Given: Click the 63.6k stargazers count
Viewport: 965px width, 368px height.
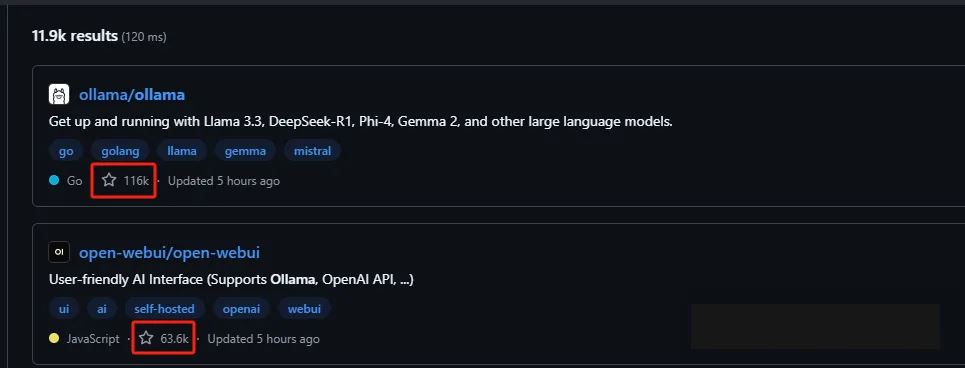Looking at the screenshot, I should [174, 338].
